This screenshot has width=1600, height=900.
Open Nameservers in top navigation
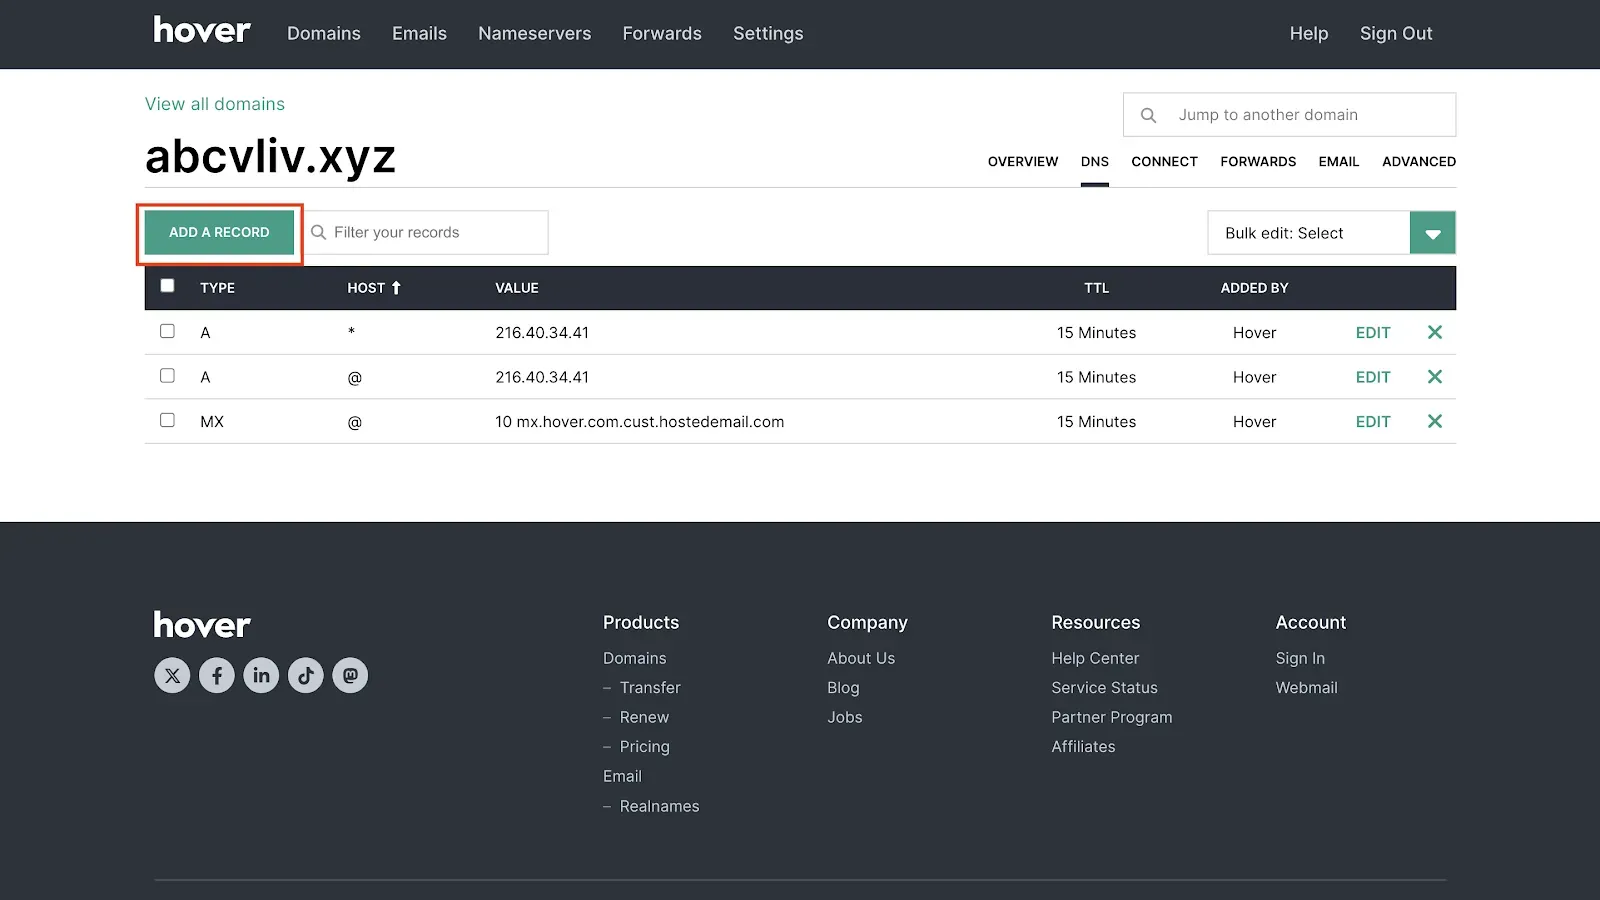[535, 33]
